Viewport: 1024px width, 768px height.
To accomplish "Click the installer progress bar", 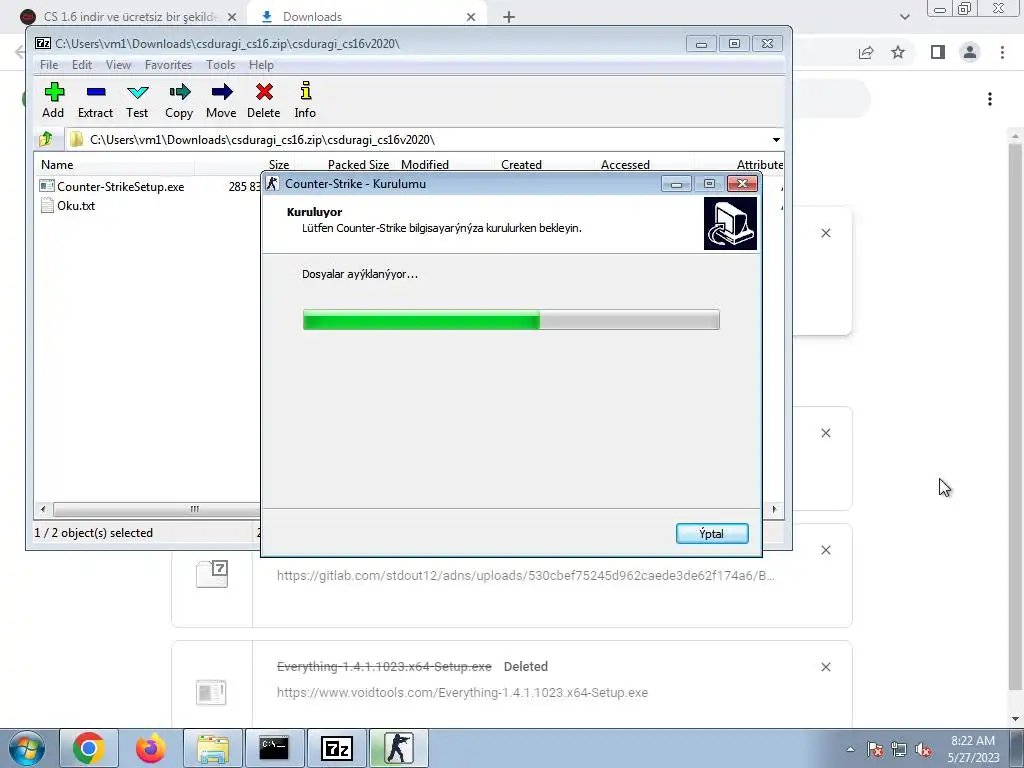I will [511, 320].
